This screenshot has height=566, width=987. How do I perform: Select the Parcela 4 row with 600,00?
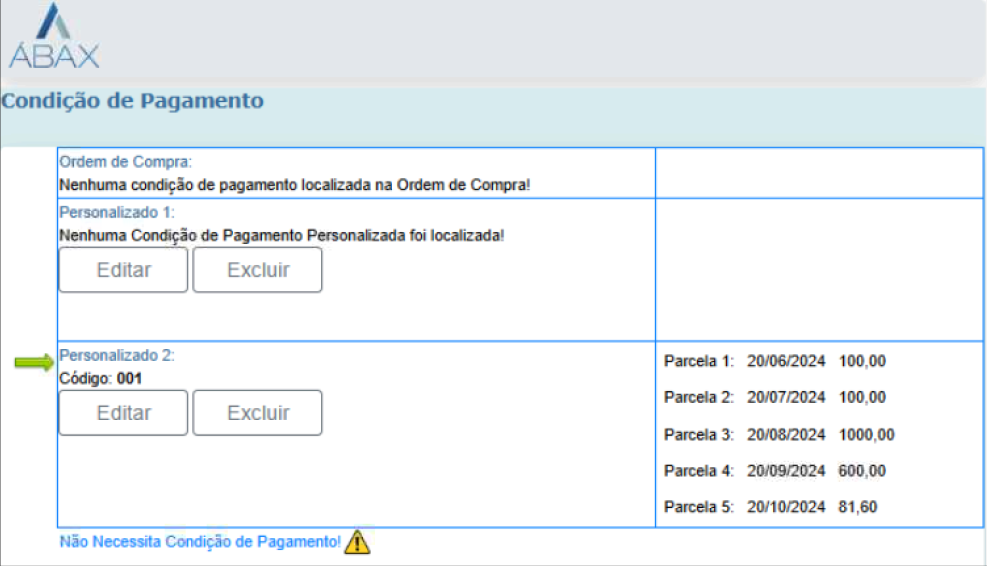[x=776, y=470]
